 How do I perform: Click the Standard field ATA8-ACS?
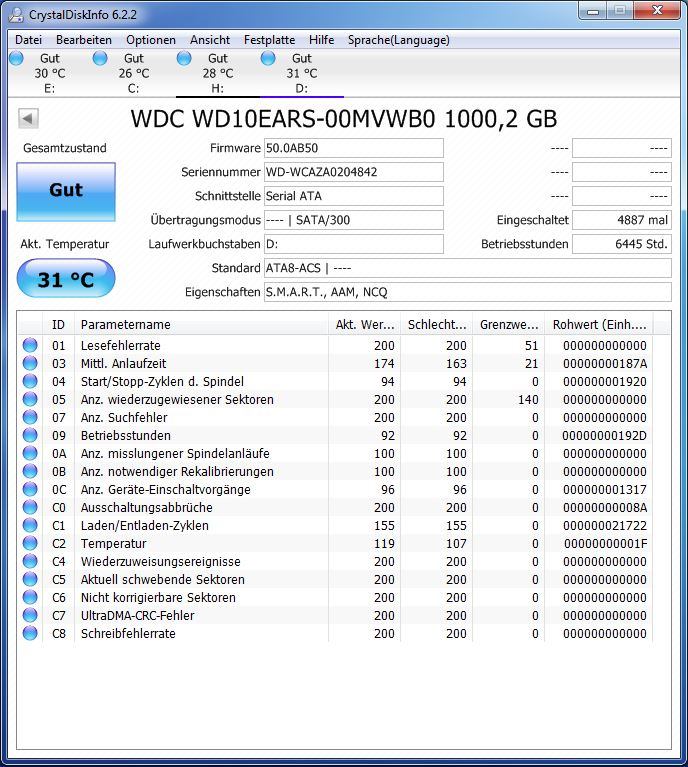pyautogui.click(x=468, y=268)
